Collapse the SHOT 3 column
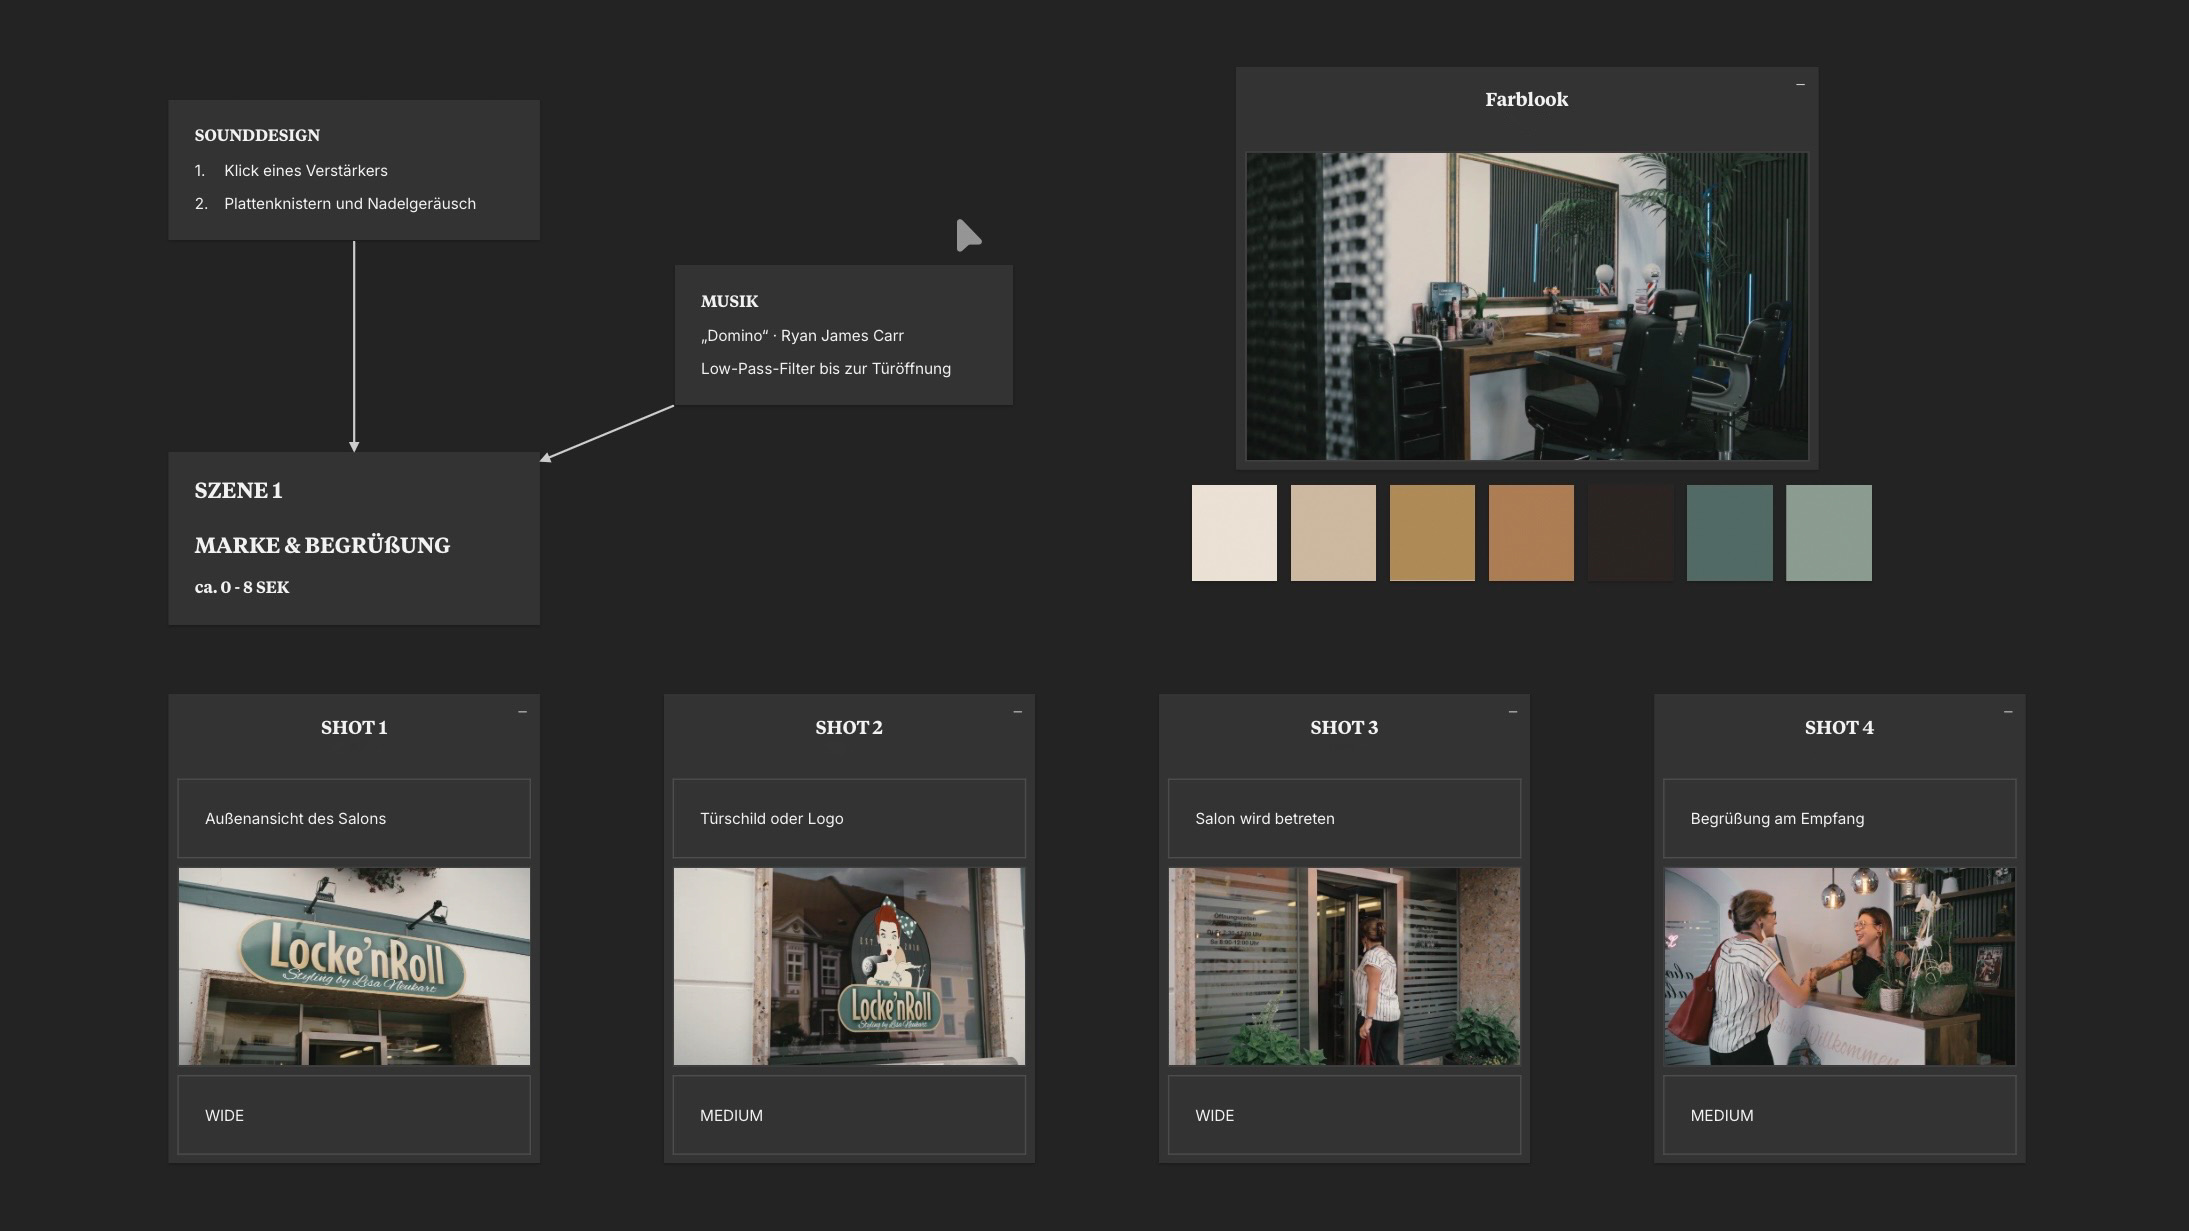 (1512, 712)
